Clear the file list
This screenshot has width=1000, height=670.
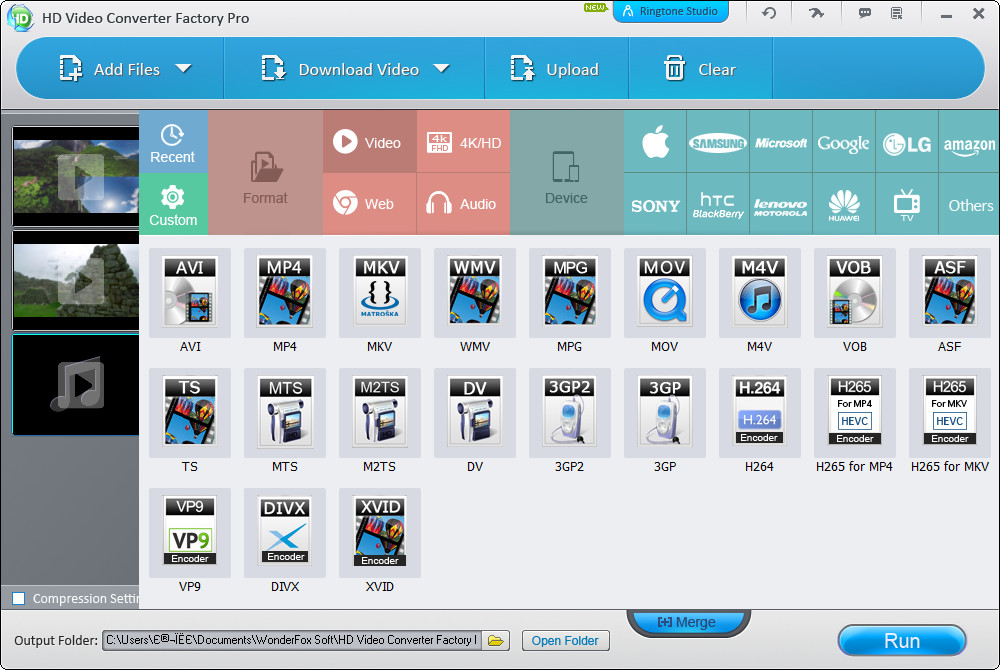[700, 69]
